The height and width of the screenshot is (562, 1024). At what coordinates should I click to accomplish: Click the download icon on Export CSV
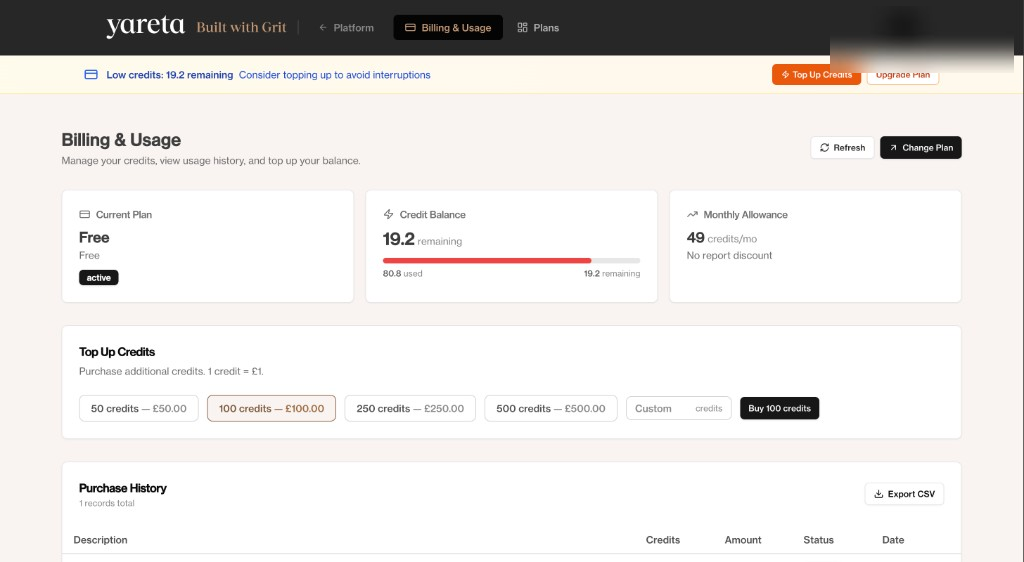tap(878, 494)
